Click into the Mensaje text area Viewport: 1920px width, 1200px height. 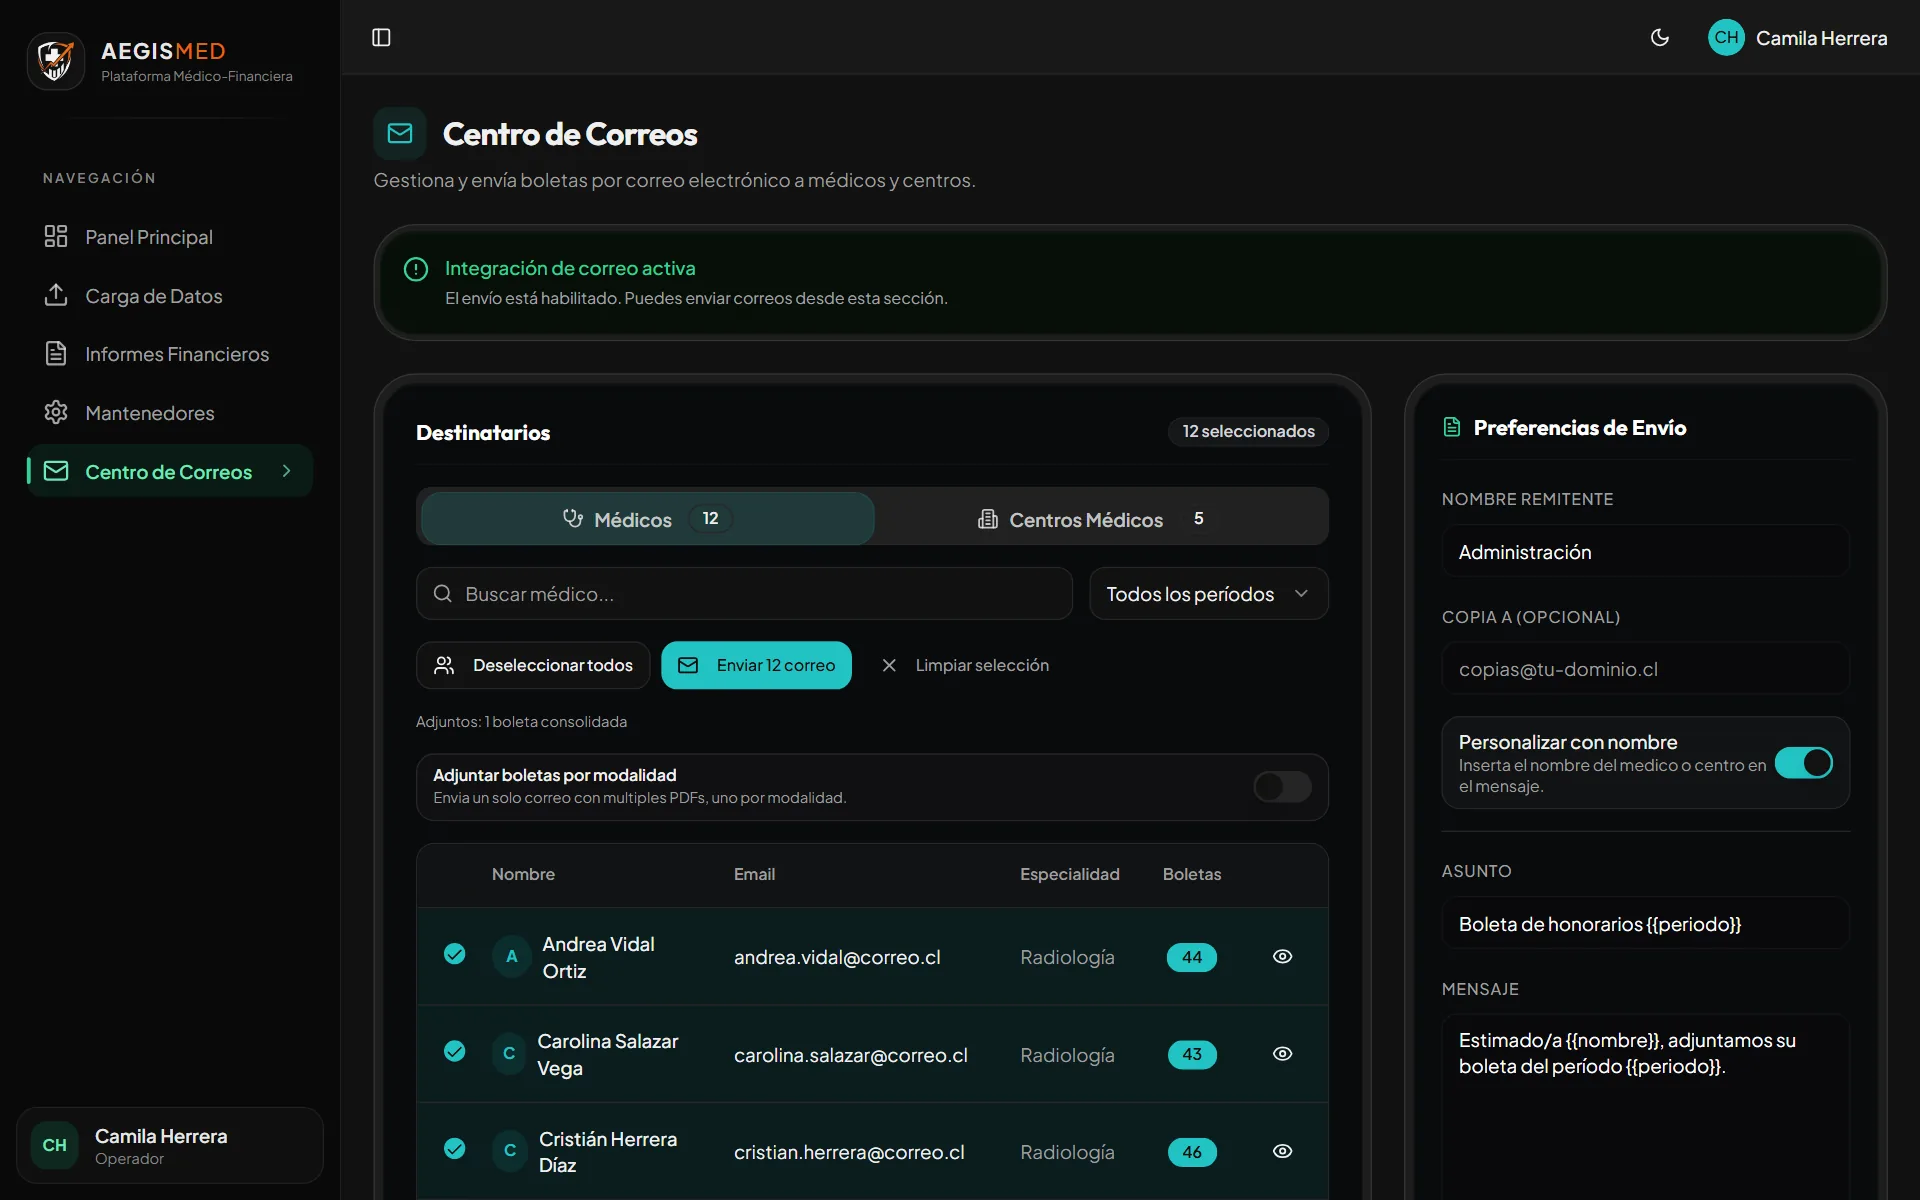[1646, 1105]
